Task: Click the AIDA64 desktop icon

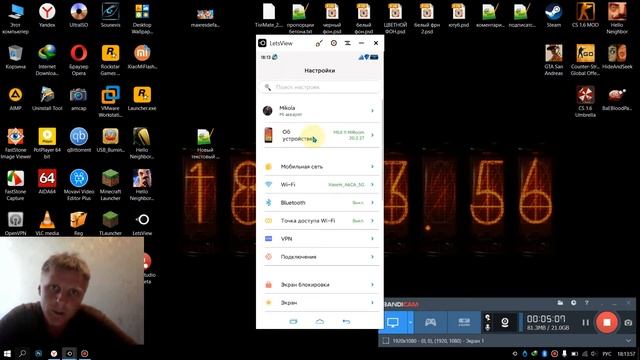Action: click(47, 182)
